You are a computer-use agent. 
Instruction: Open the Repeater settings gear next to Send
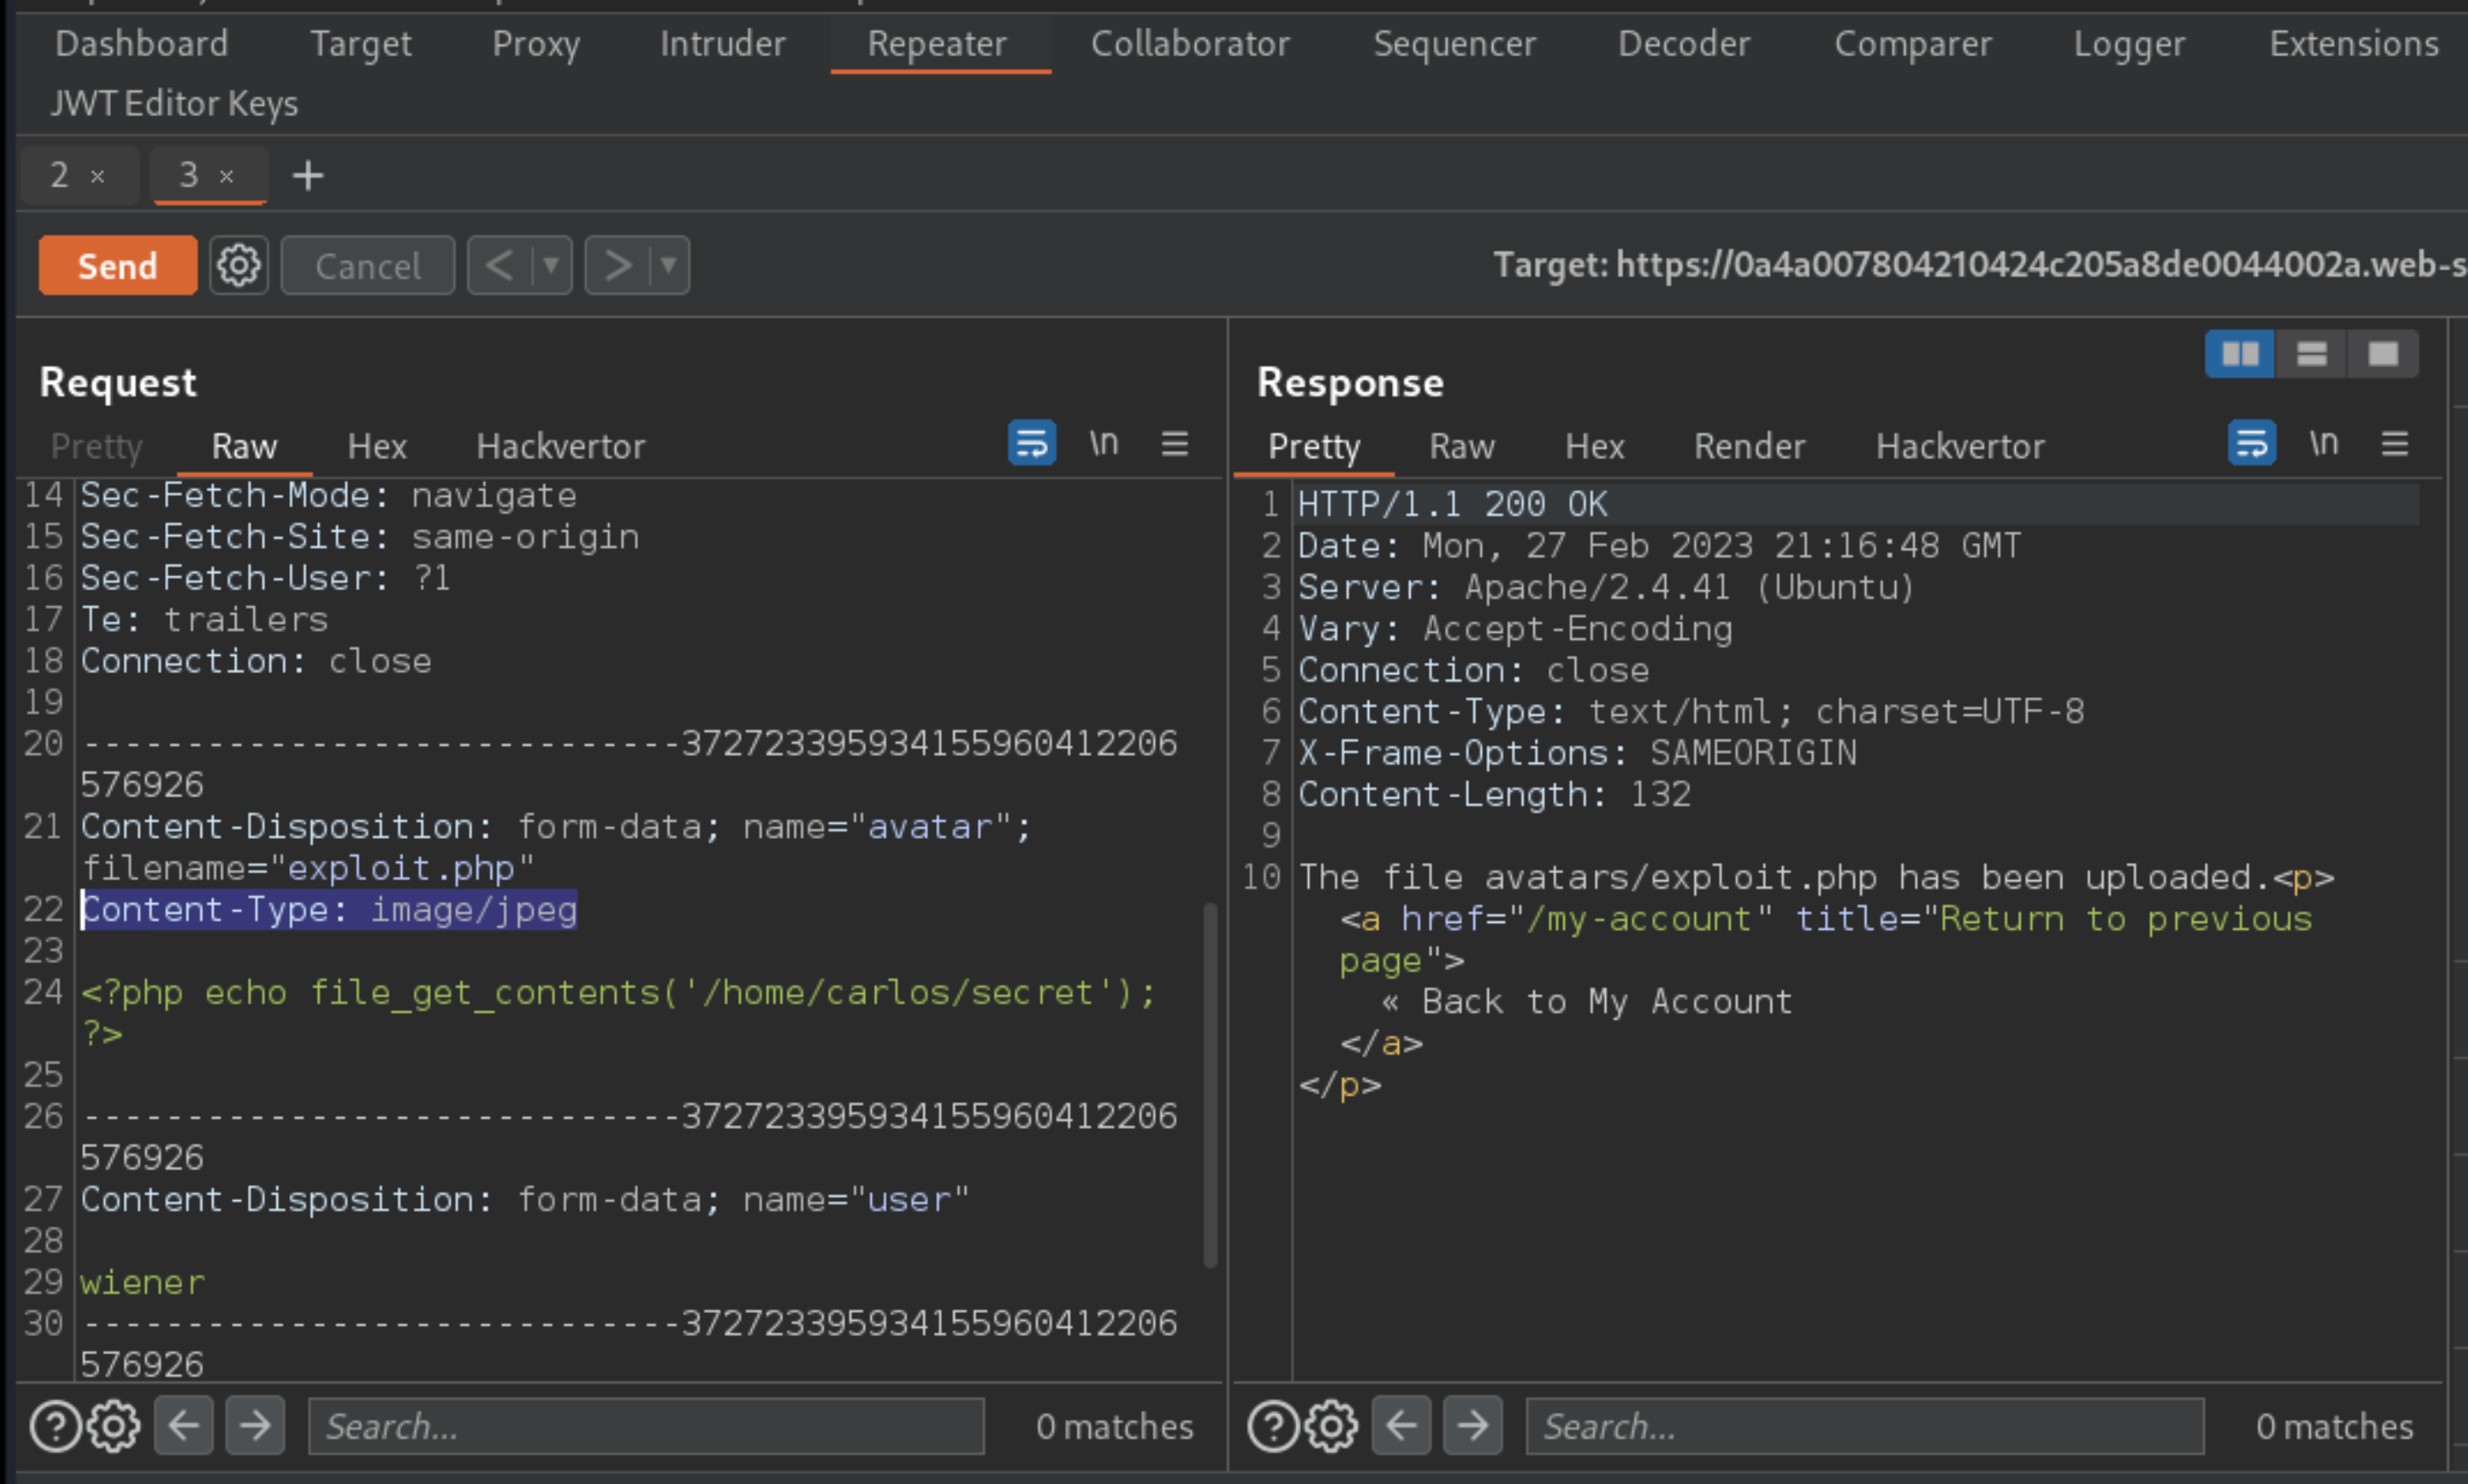click(239, 265)
